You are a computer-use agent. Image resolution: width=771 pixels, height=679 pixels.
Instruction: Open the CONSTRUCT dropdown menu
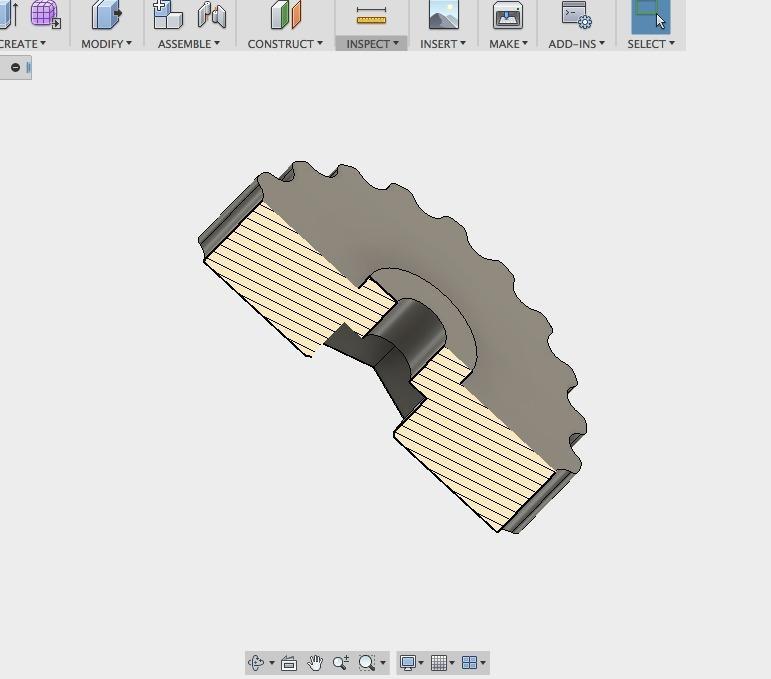285,44
